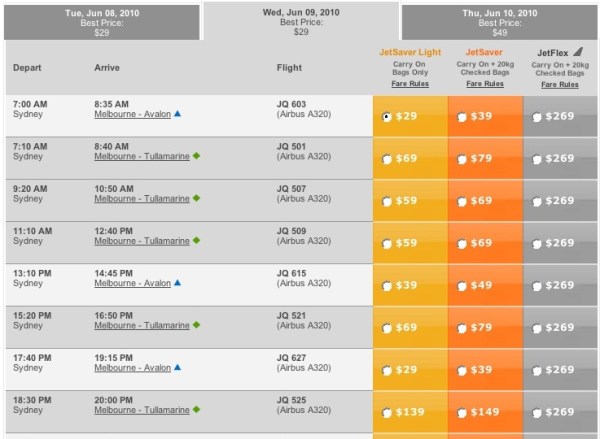
Task: Choose the $269 JetFlex fare for JQ 507
Action: [537, 200]
